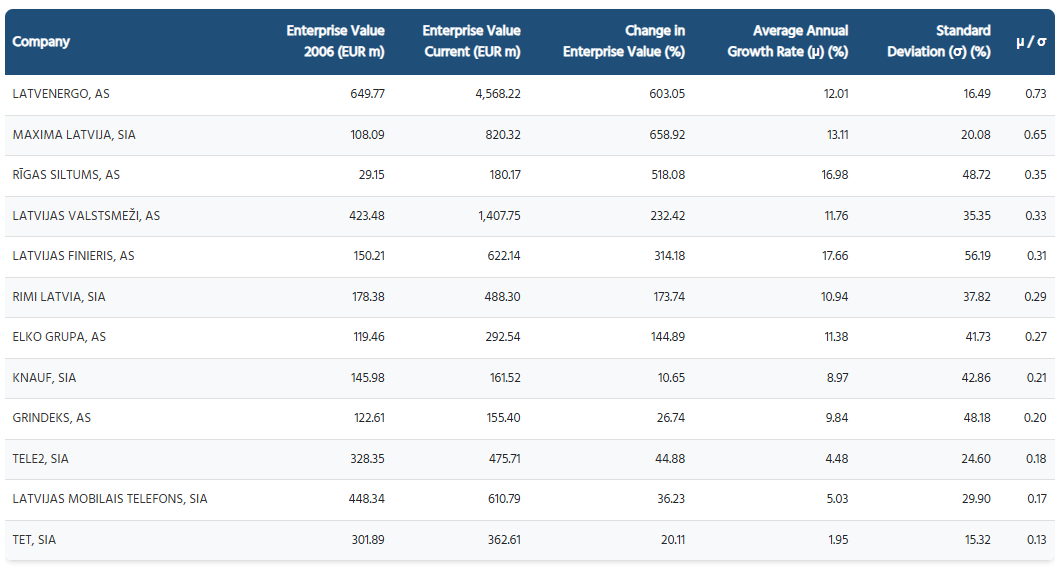Select the ELKO GRUPA, AS company
The height and width of the screenshot is (572, 1062).
(x=59, y=337)
